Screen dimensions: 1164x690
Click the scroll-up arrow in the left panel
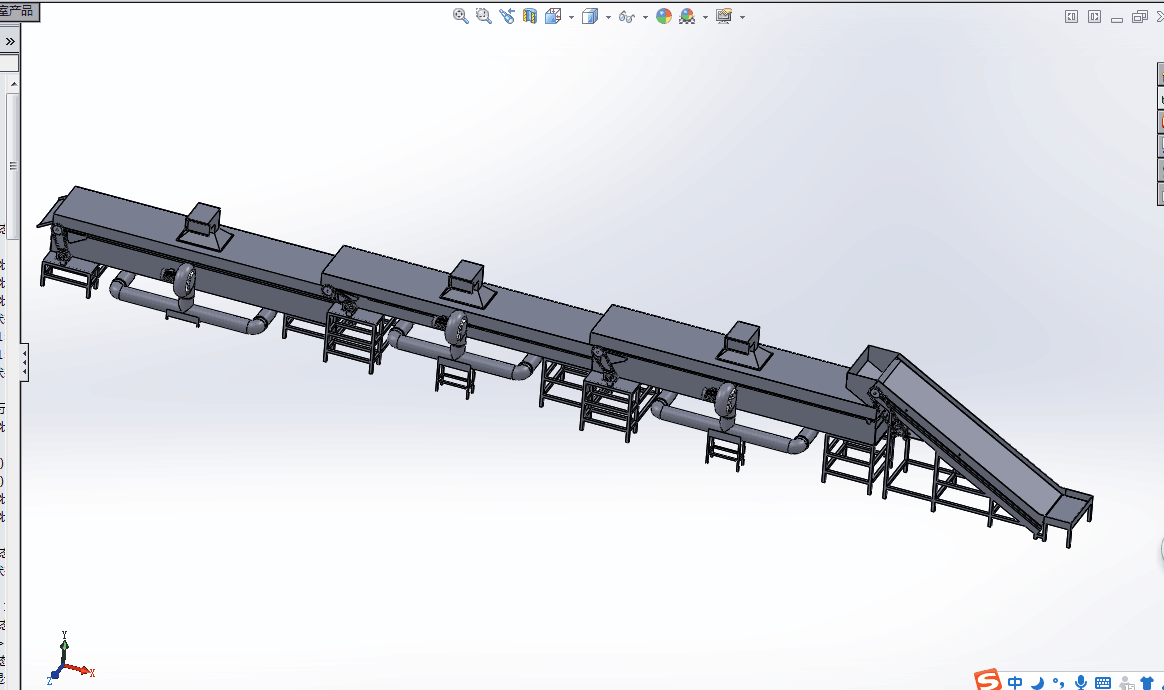coord(13,85)
